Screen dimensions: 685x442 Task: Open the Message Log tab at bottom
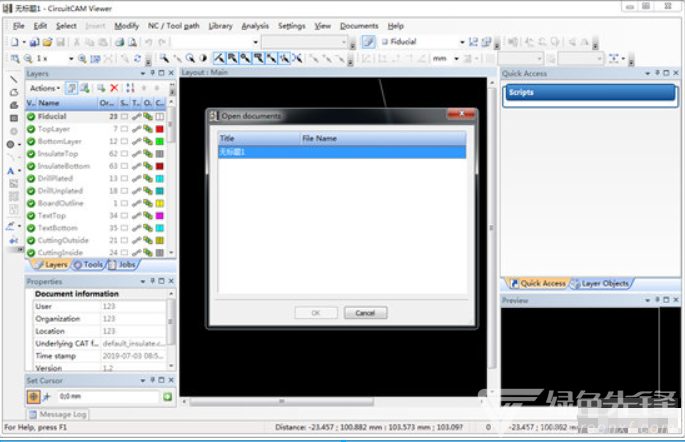57,414
